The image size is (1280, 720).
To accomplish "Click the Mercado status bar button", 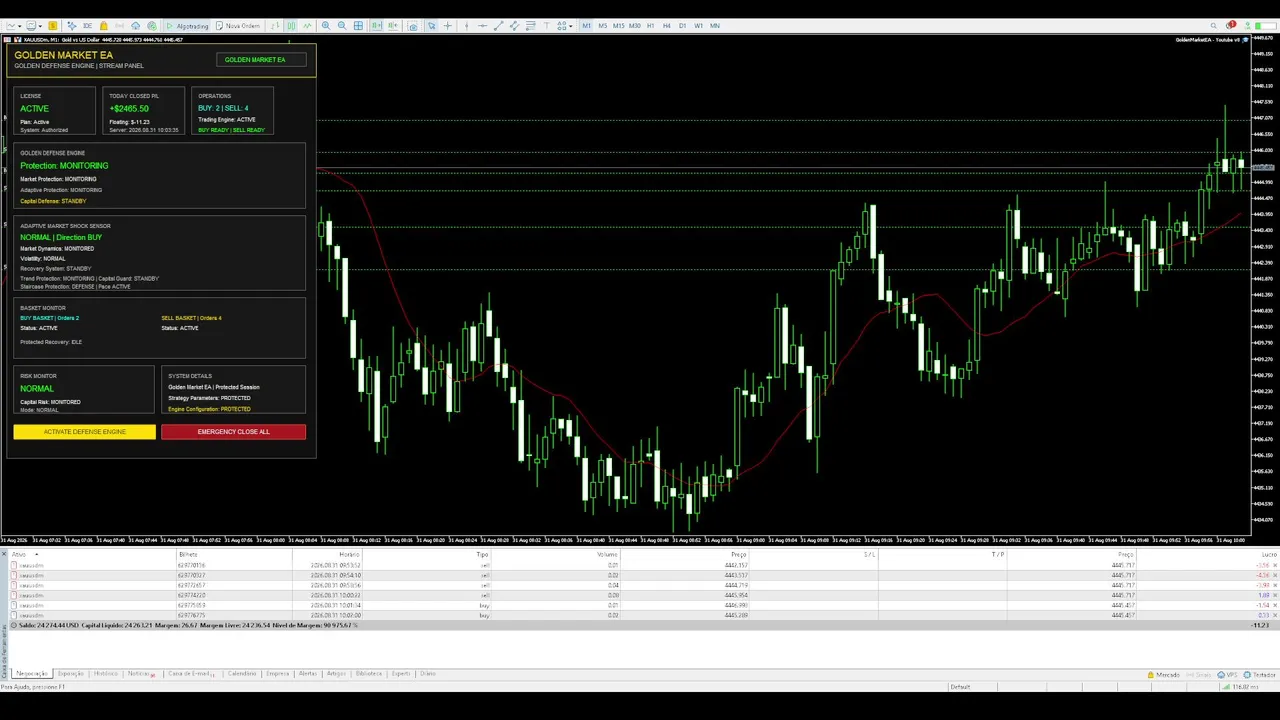I will click(1163, 675).
